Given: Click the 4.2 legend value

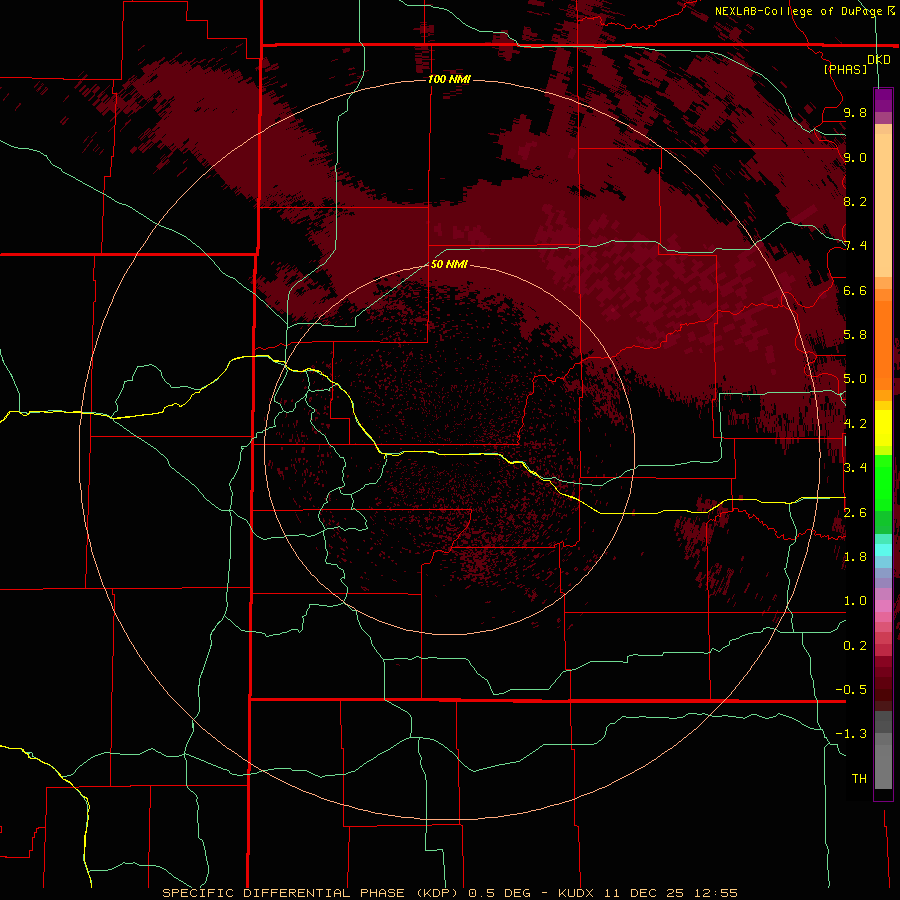Looking at the screenshot, I should (855, 424).
